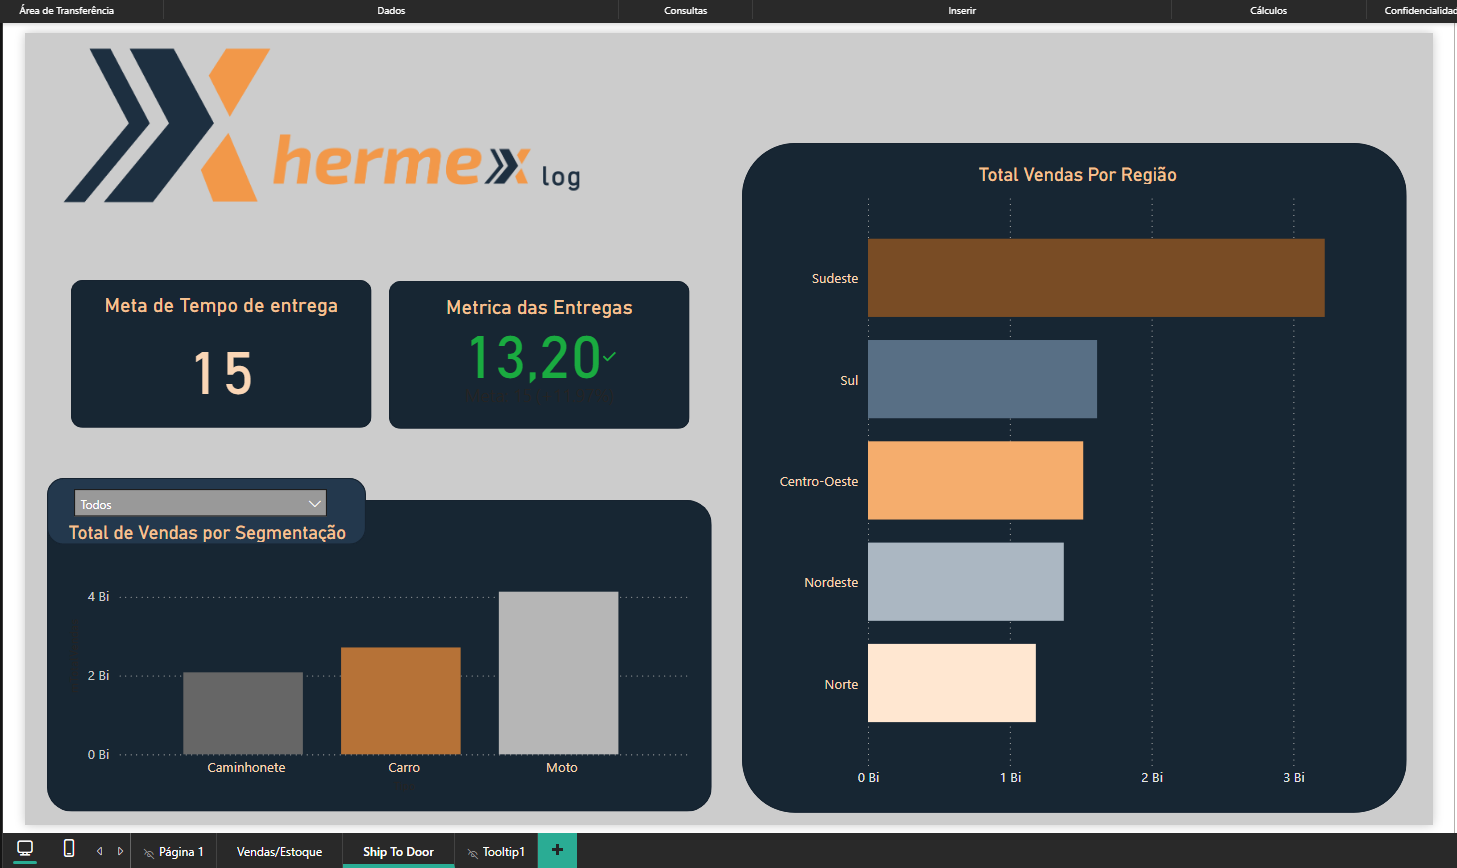Click the Nordeste axis label
This screenshot has height=868, width=1457.
click(x=831, y=583)
